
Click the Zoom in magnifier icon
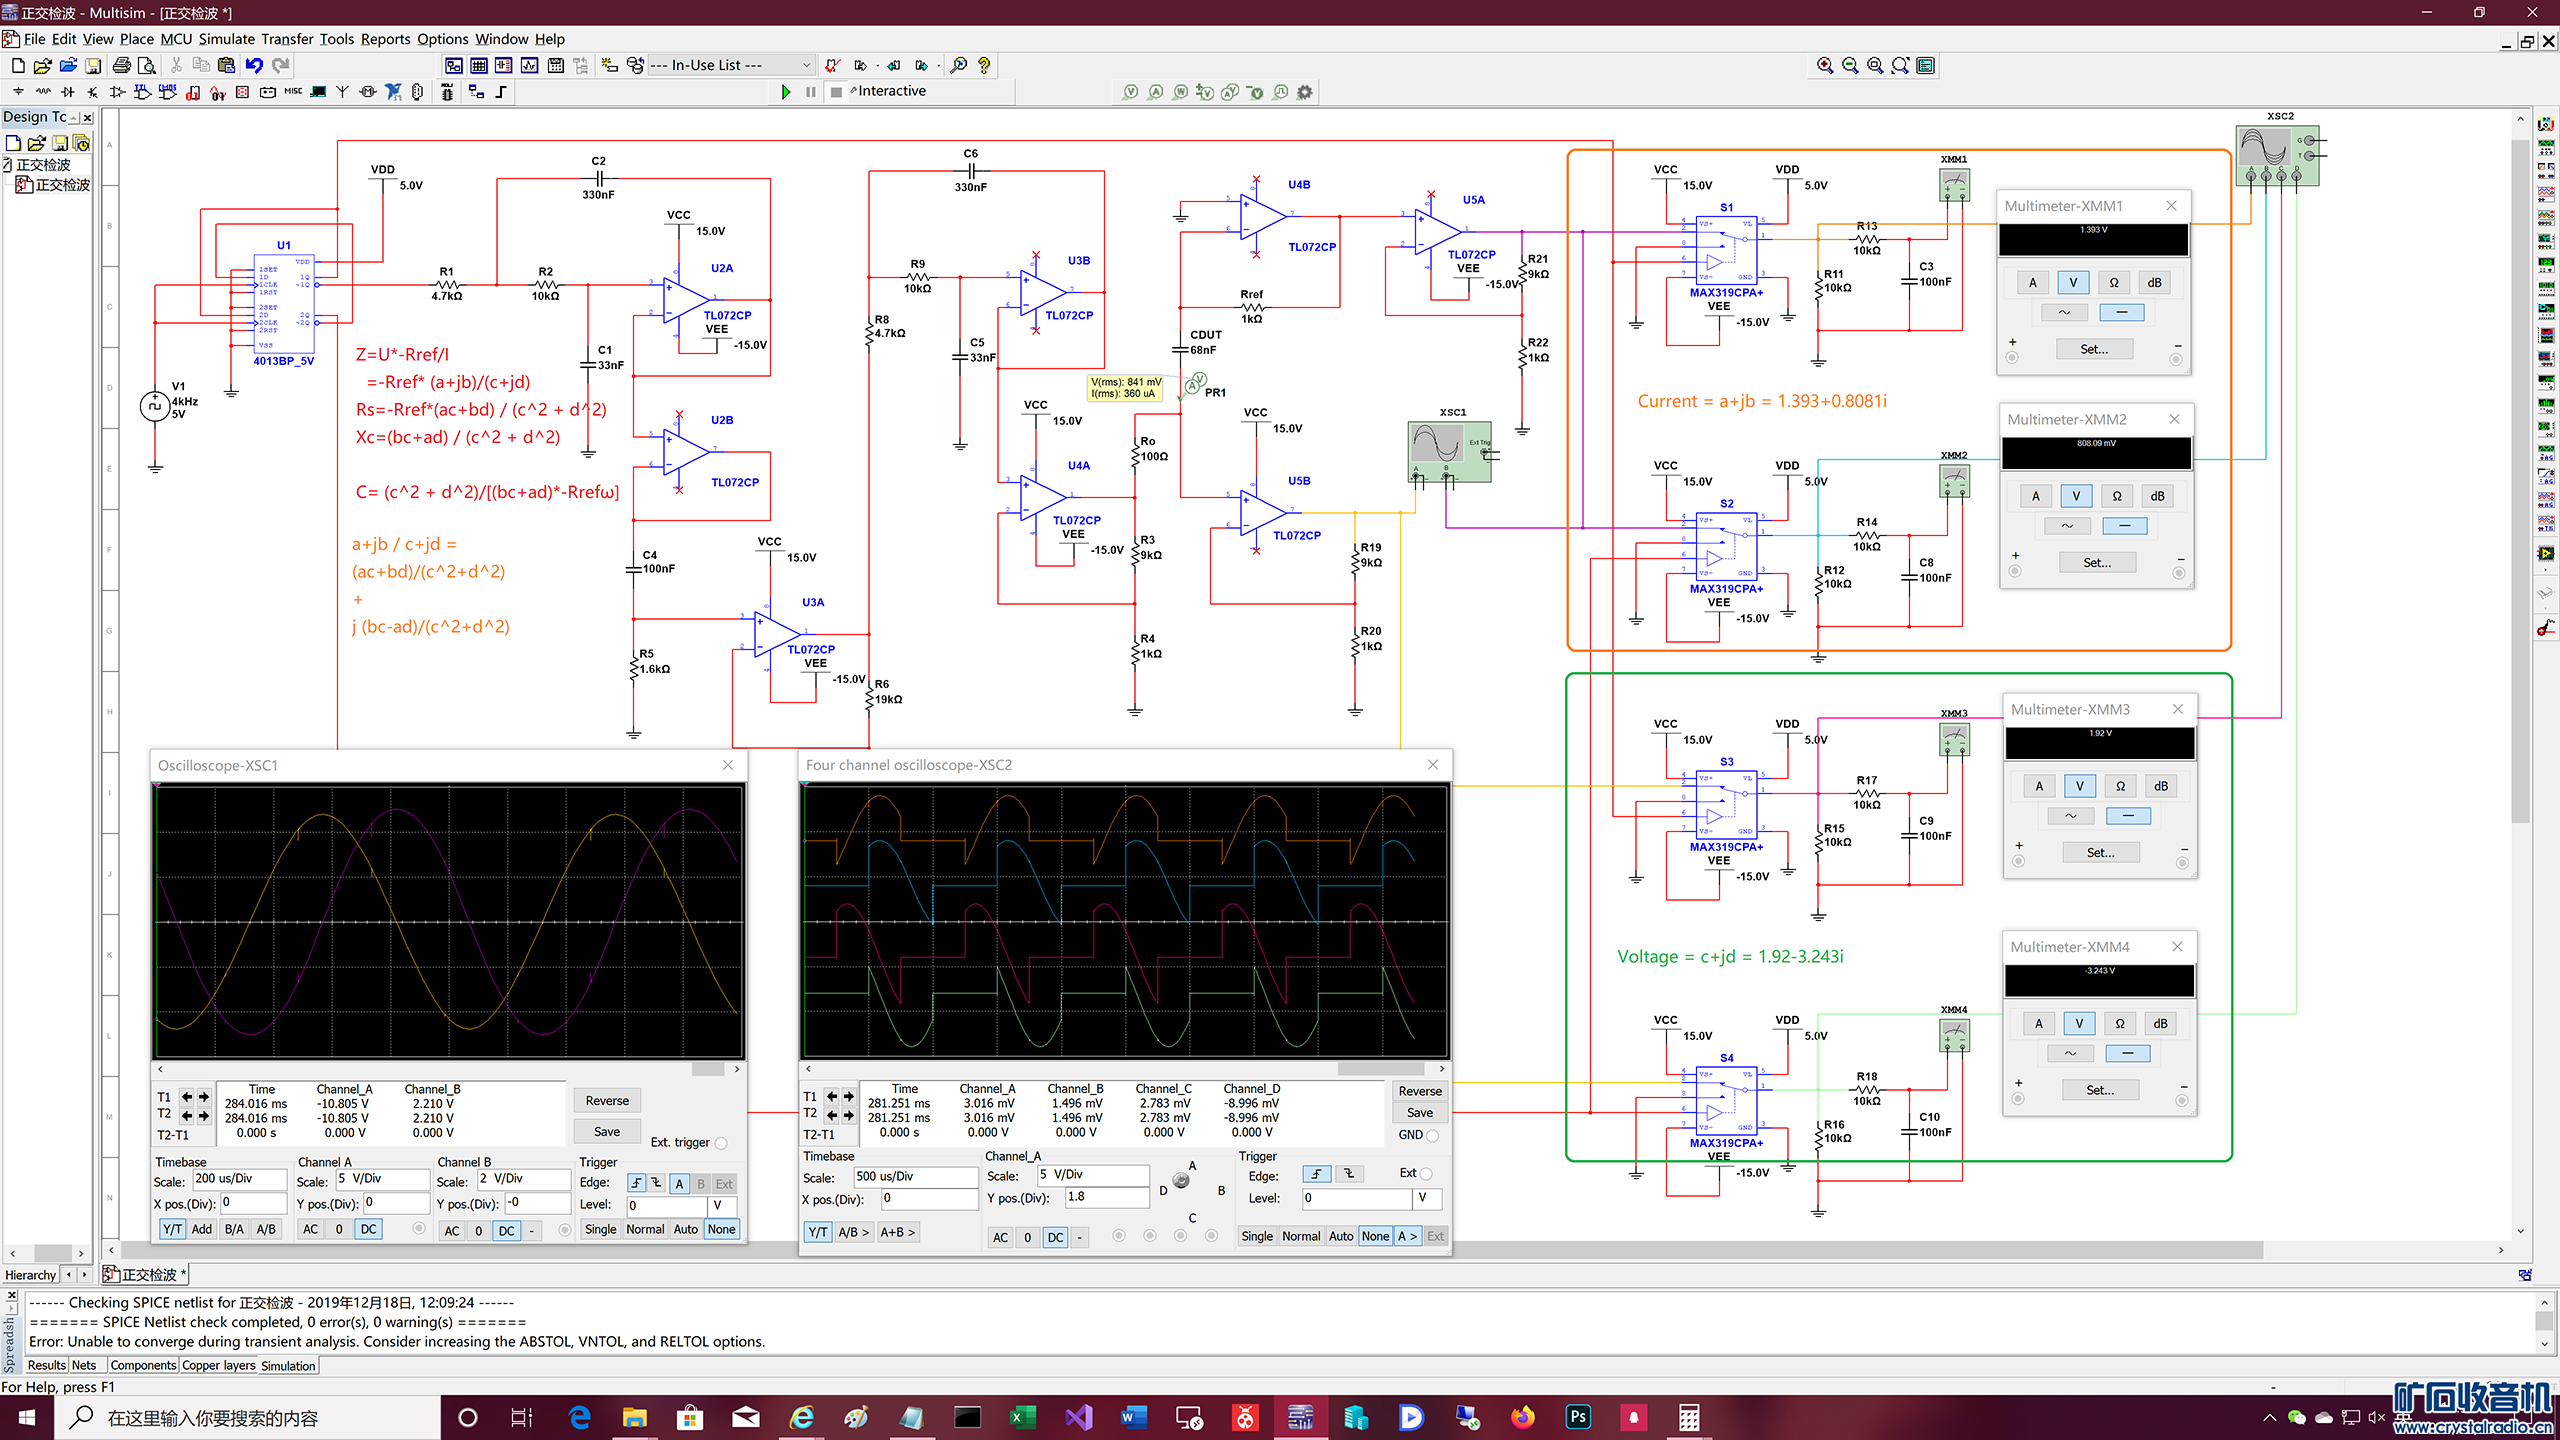[x=1824, y=65]
